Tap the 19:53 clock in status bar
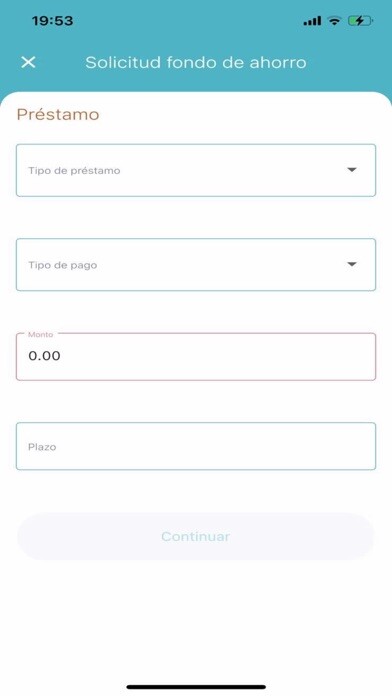This screenshot has width=392, height=696. (52, 21)
